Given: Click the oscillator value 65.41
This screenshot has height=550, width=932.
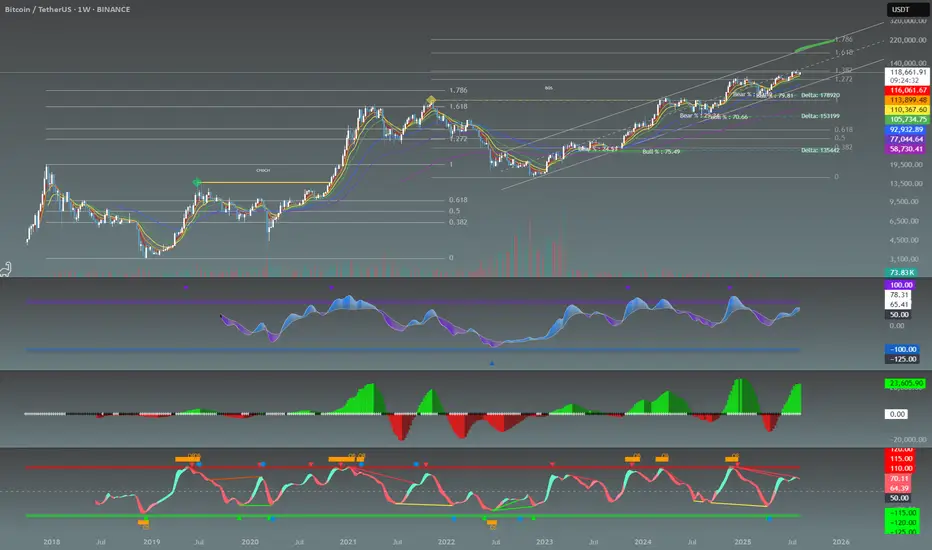Looking at the screenshot, I should [899, 304].
